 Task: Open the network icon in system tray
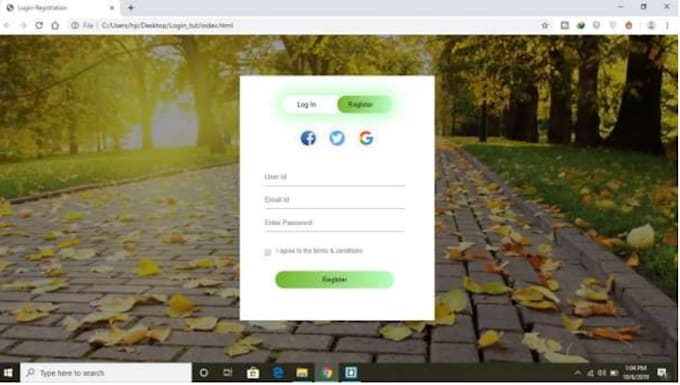[x=590, y=373]
